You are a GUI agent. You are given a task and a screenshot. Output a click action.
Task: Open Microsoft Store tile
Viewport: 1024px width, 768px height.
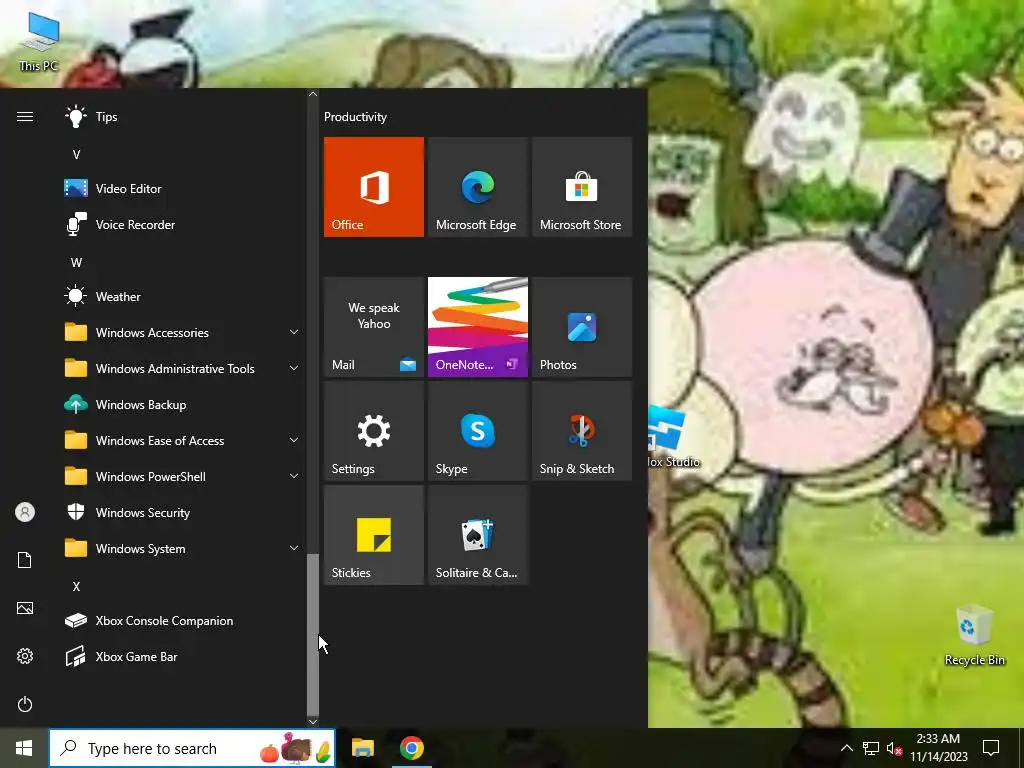582,187
